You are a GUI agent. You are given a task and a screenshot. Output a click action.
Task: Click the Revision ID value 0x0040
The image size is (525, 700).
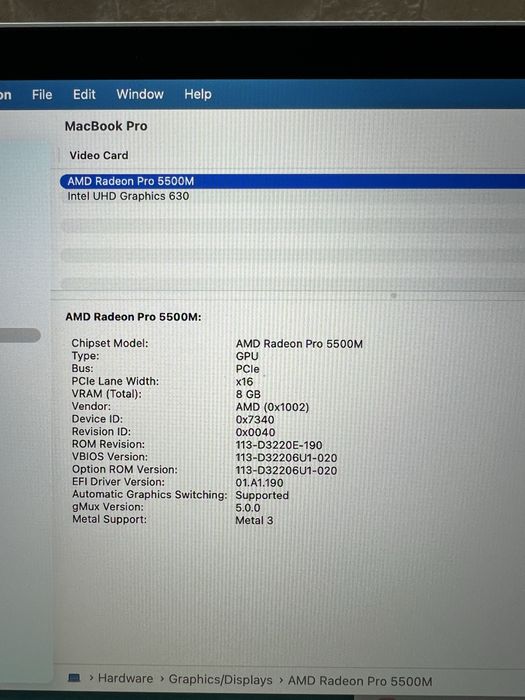pyautogui.click(x=255, y=433)
